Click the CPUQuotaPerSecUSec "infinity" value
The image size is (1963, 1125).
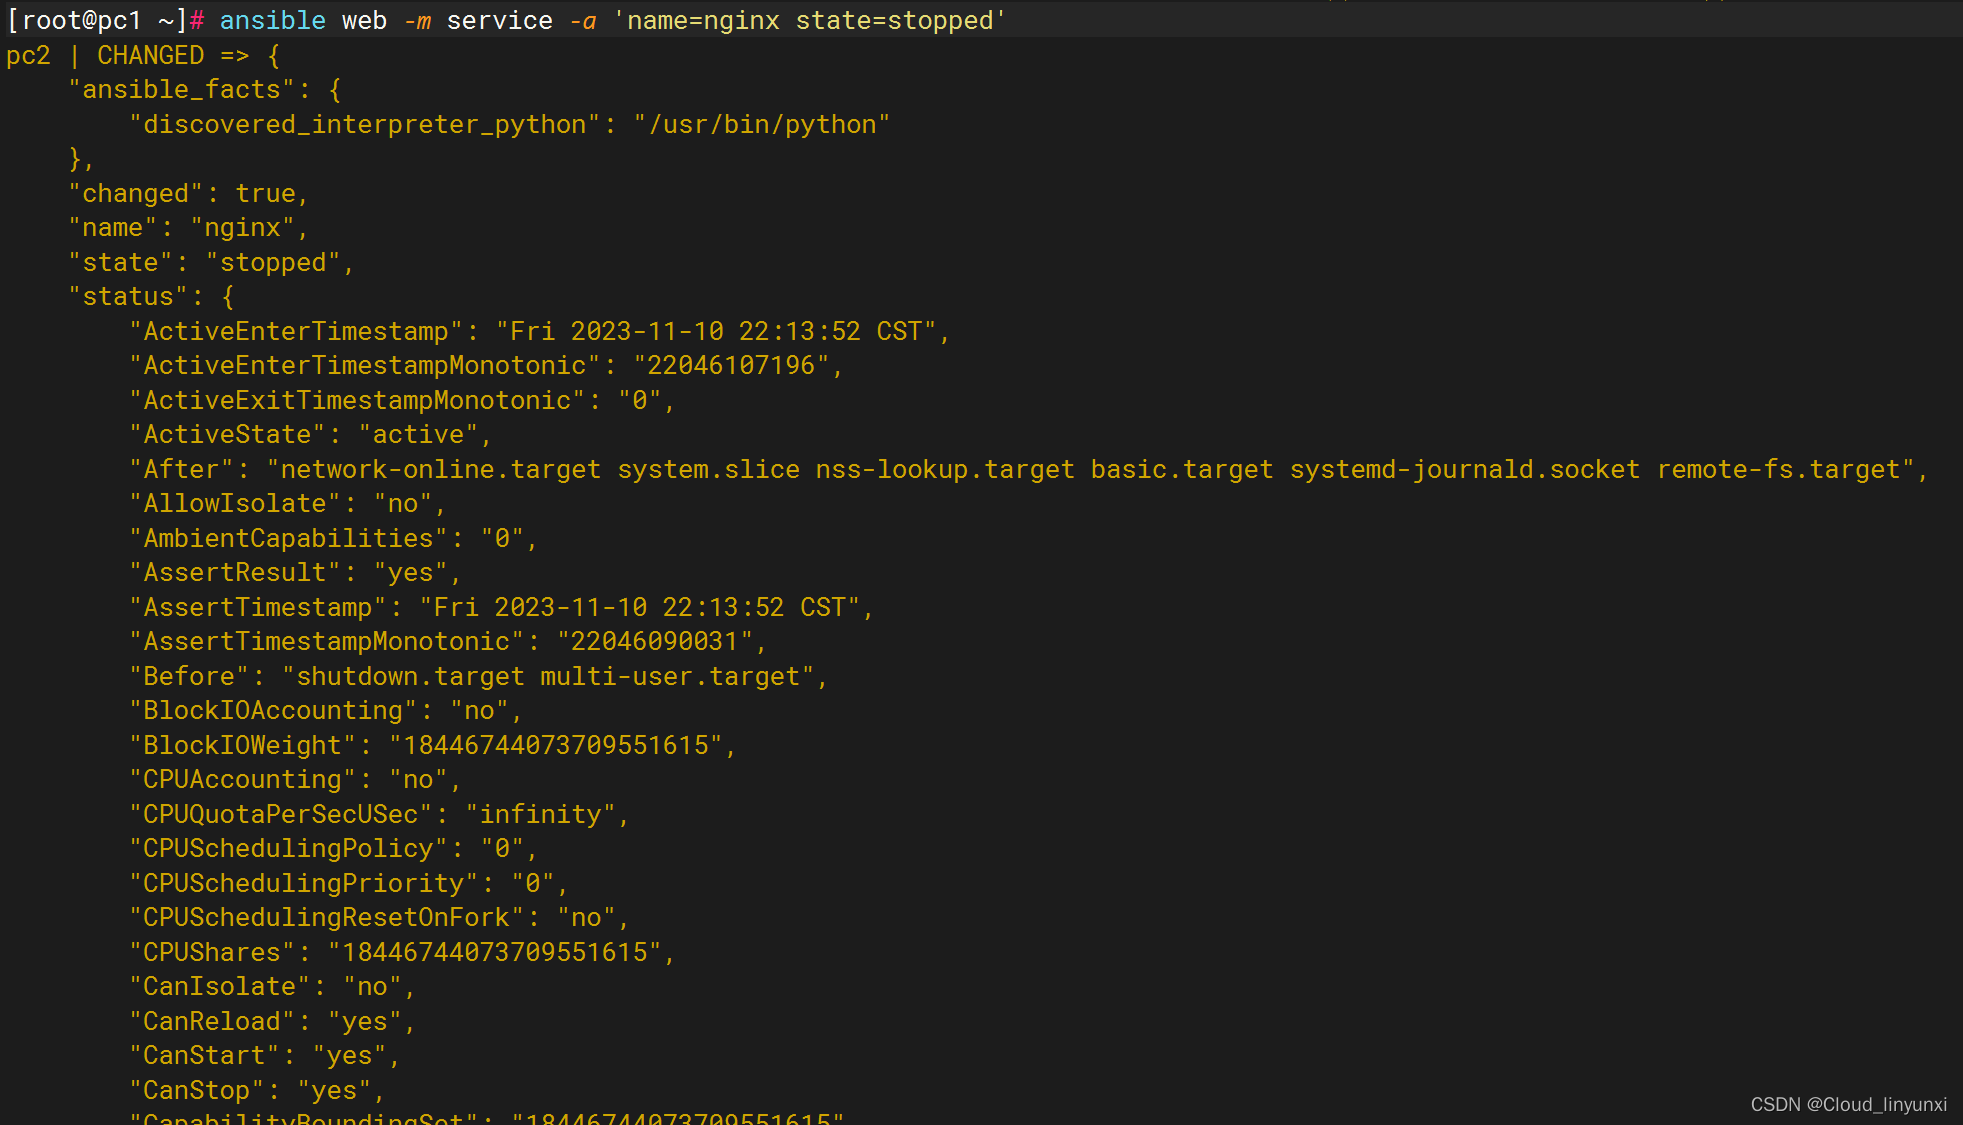click(541, 814)
